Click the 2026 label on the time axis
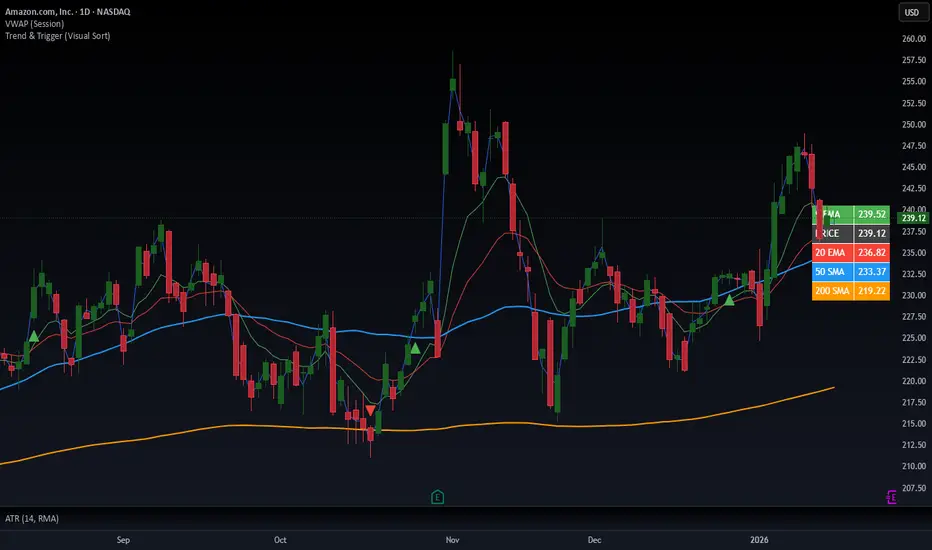 pos(759,540)
